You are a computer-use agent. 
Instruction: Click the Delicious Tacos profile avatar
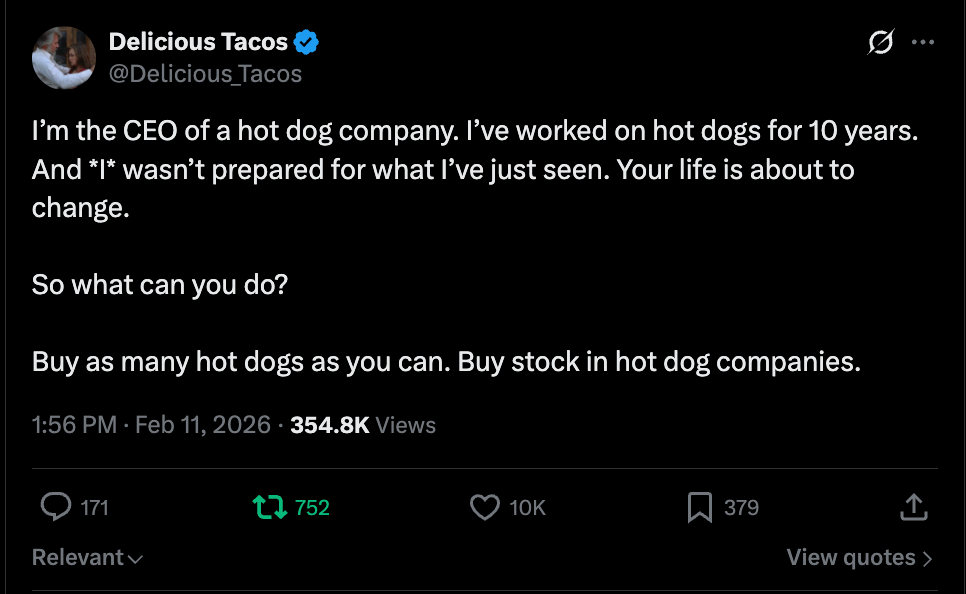(x=63, y=58)
